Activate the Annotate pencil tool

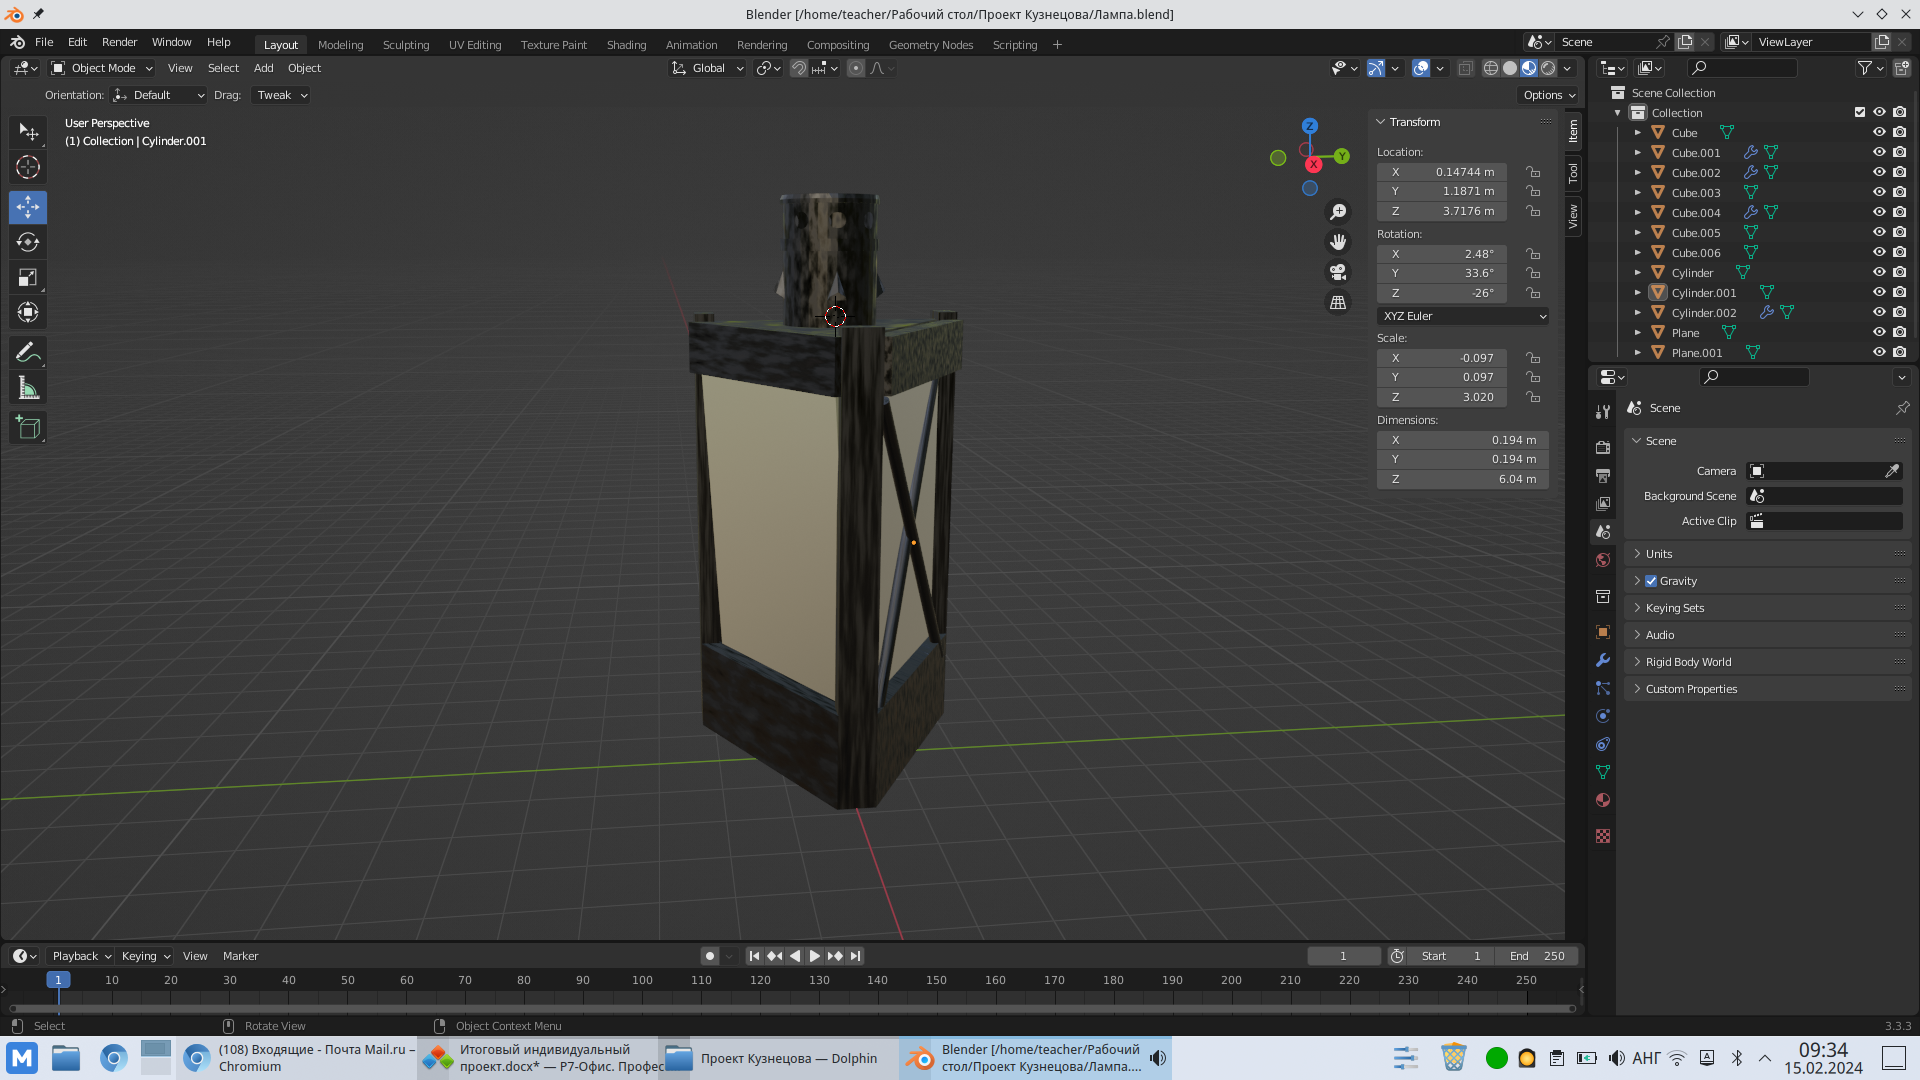(x=28, y=352)
